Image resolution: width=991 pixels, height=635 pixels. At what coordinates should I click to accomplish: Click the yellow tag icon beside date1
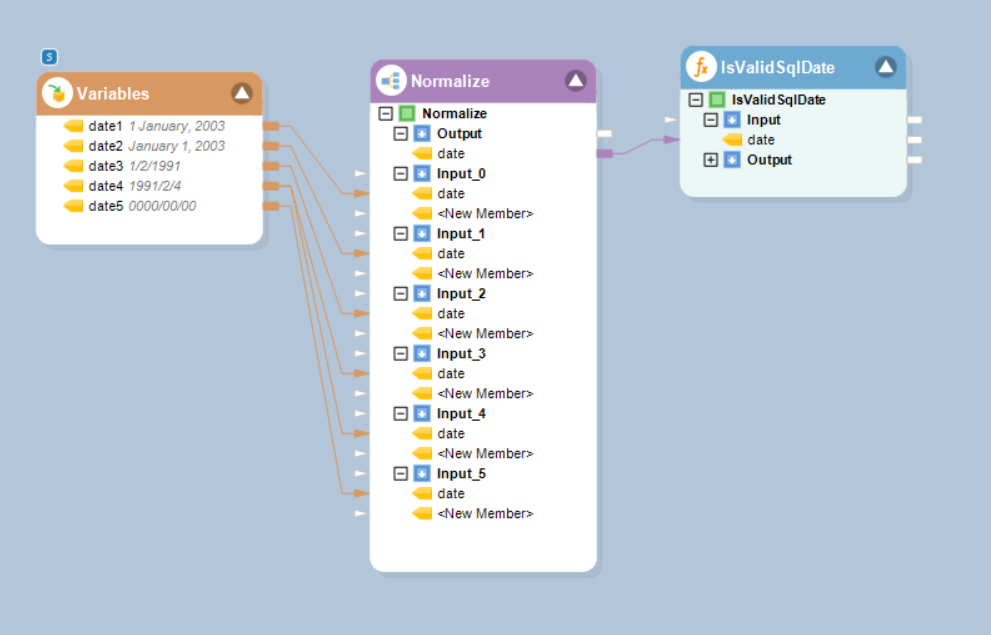(x=74, y=126)
